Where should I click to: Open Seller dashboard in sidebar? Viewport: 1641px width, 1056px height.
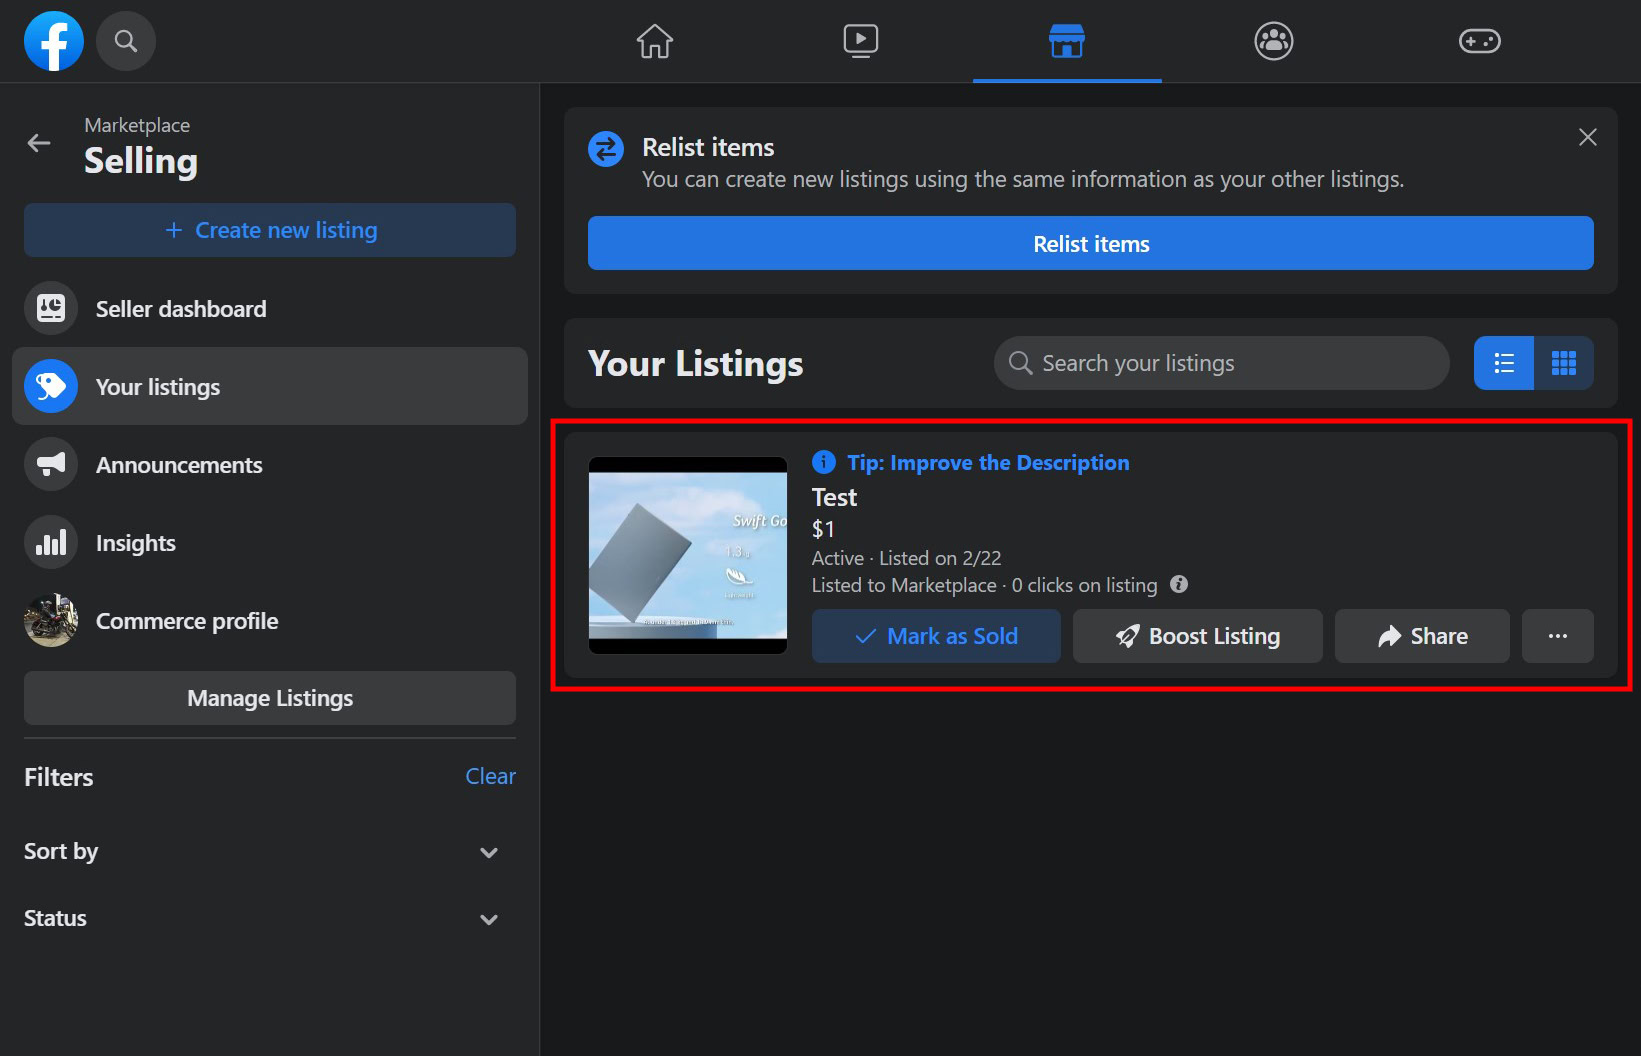(181, 309)
